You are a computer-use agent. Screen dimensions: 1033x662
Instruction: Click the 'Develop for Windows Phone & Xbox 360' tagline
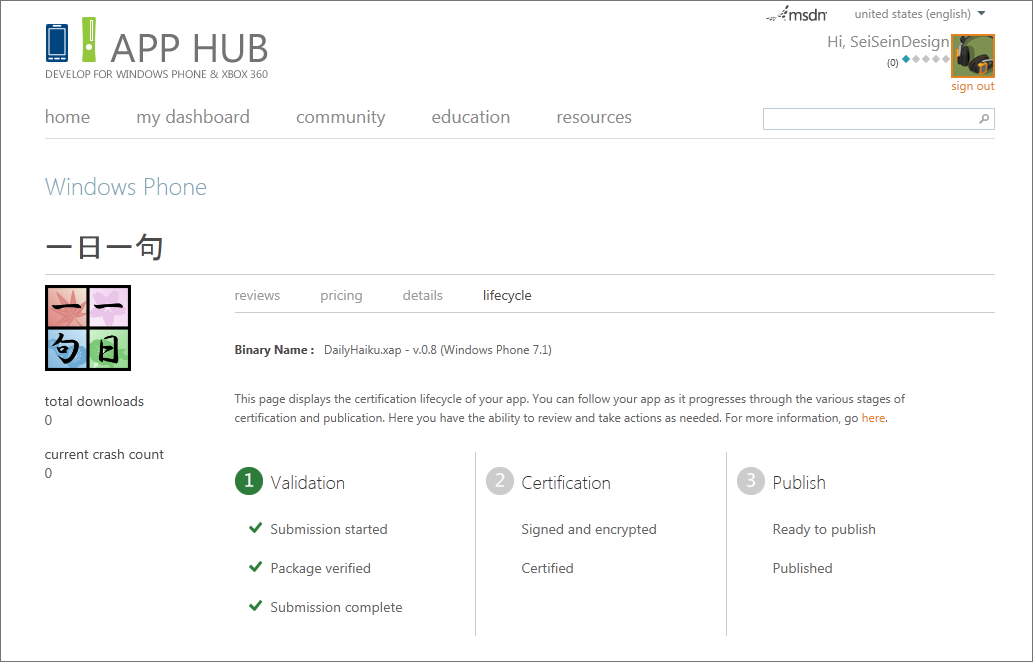157,74
